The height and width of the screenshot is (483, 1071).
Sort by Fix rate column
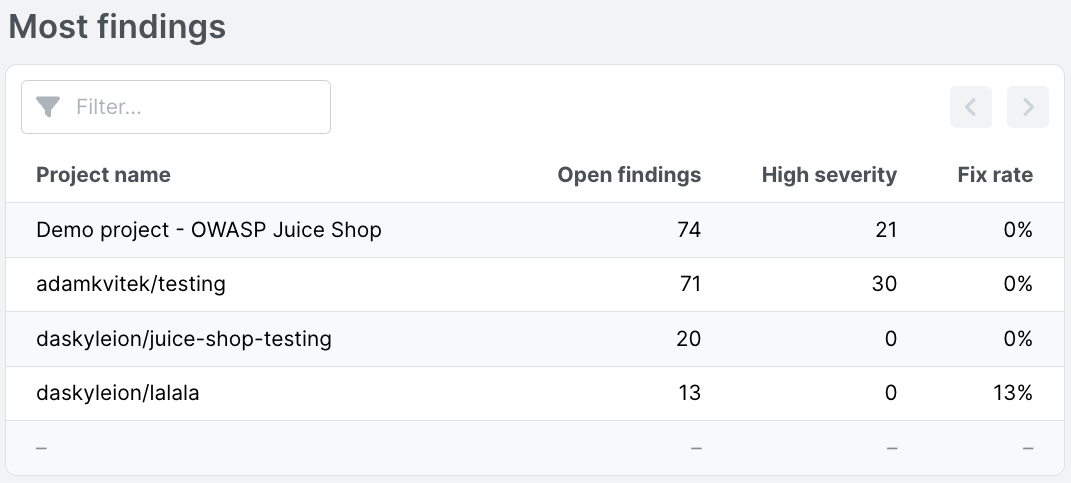pyautogui.click(x=994, y=175)
